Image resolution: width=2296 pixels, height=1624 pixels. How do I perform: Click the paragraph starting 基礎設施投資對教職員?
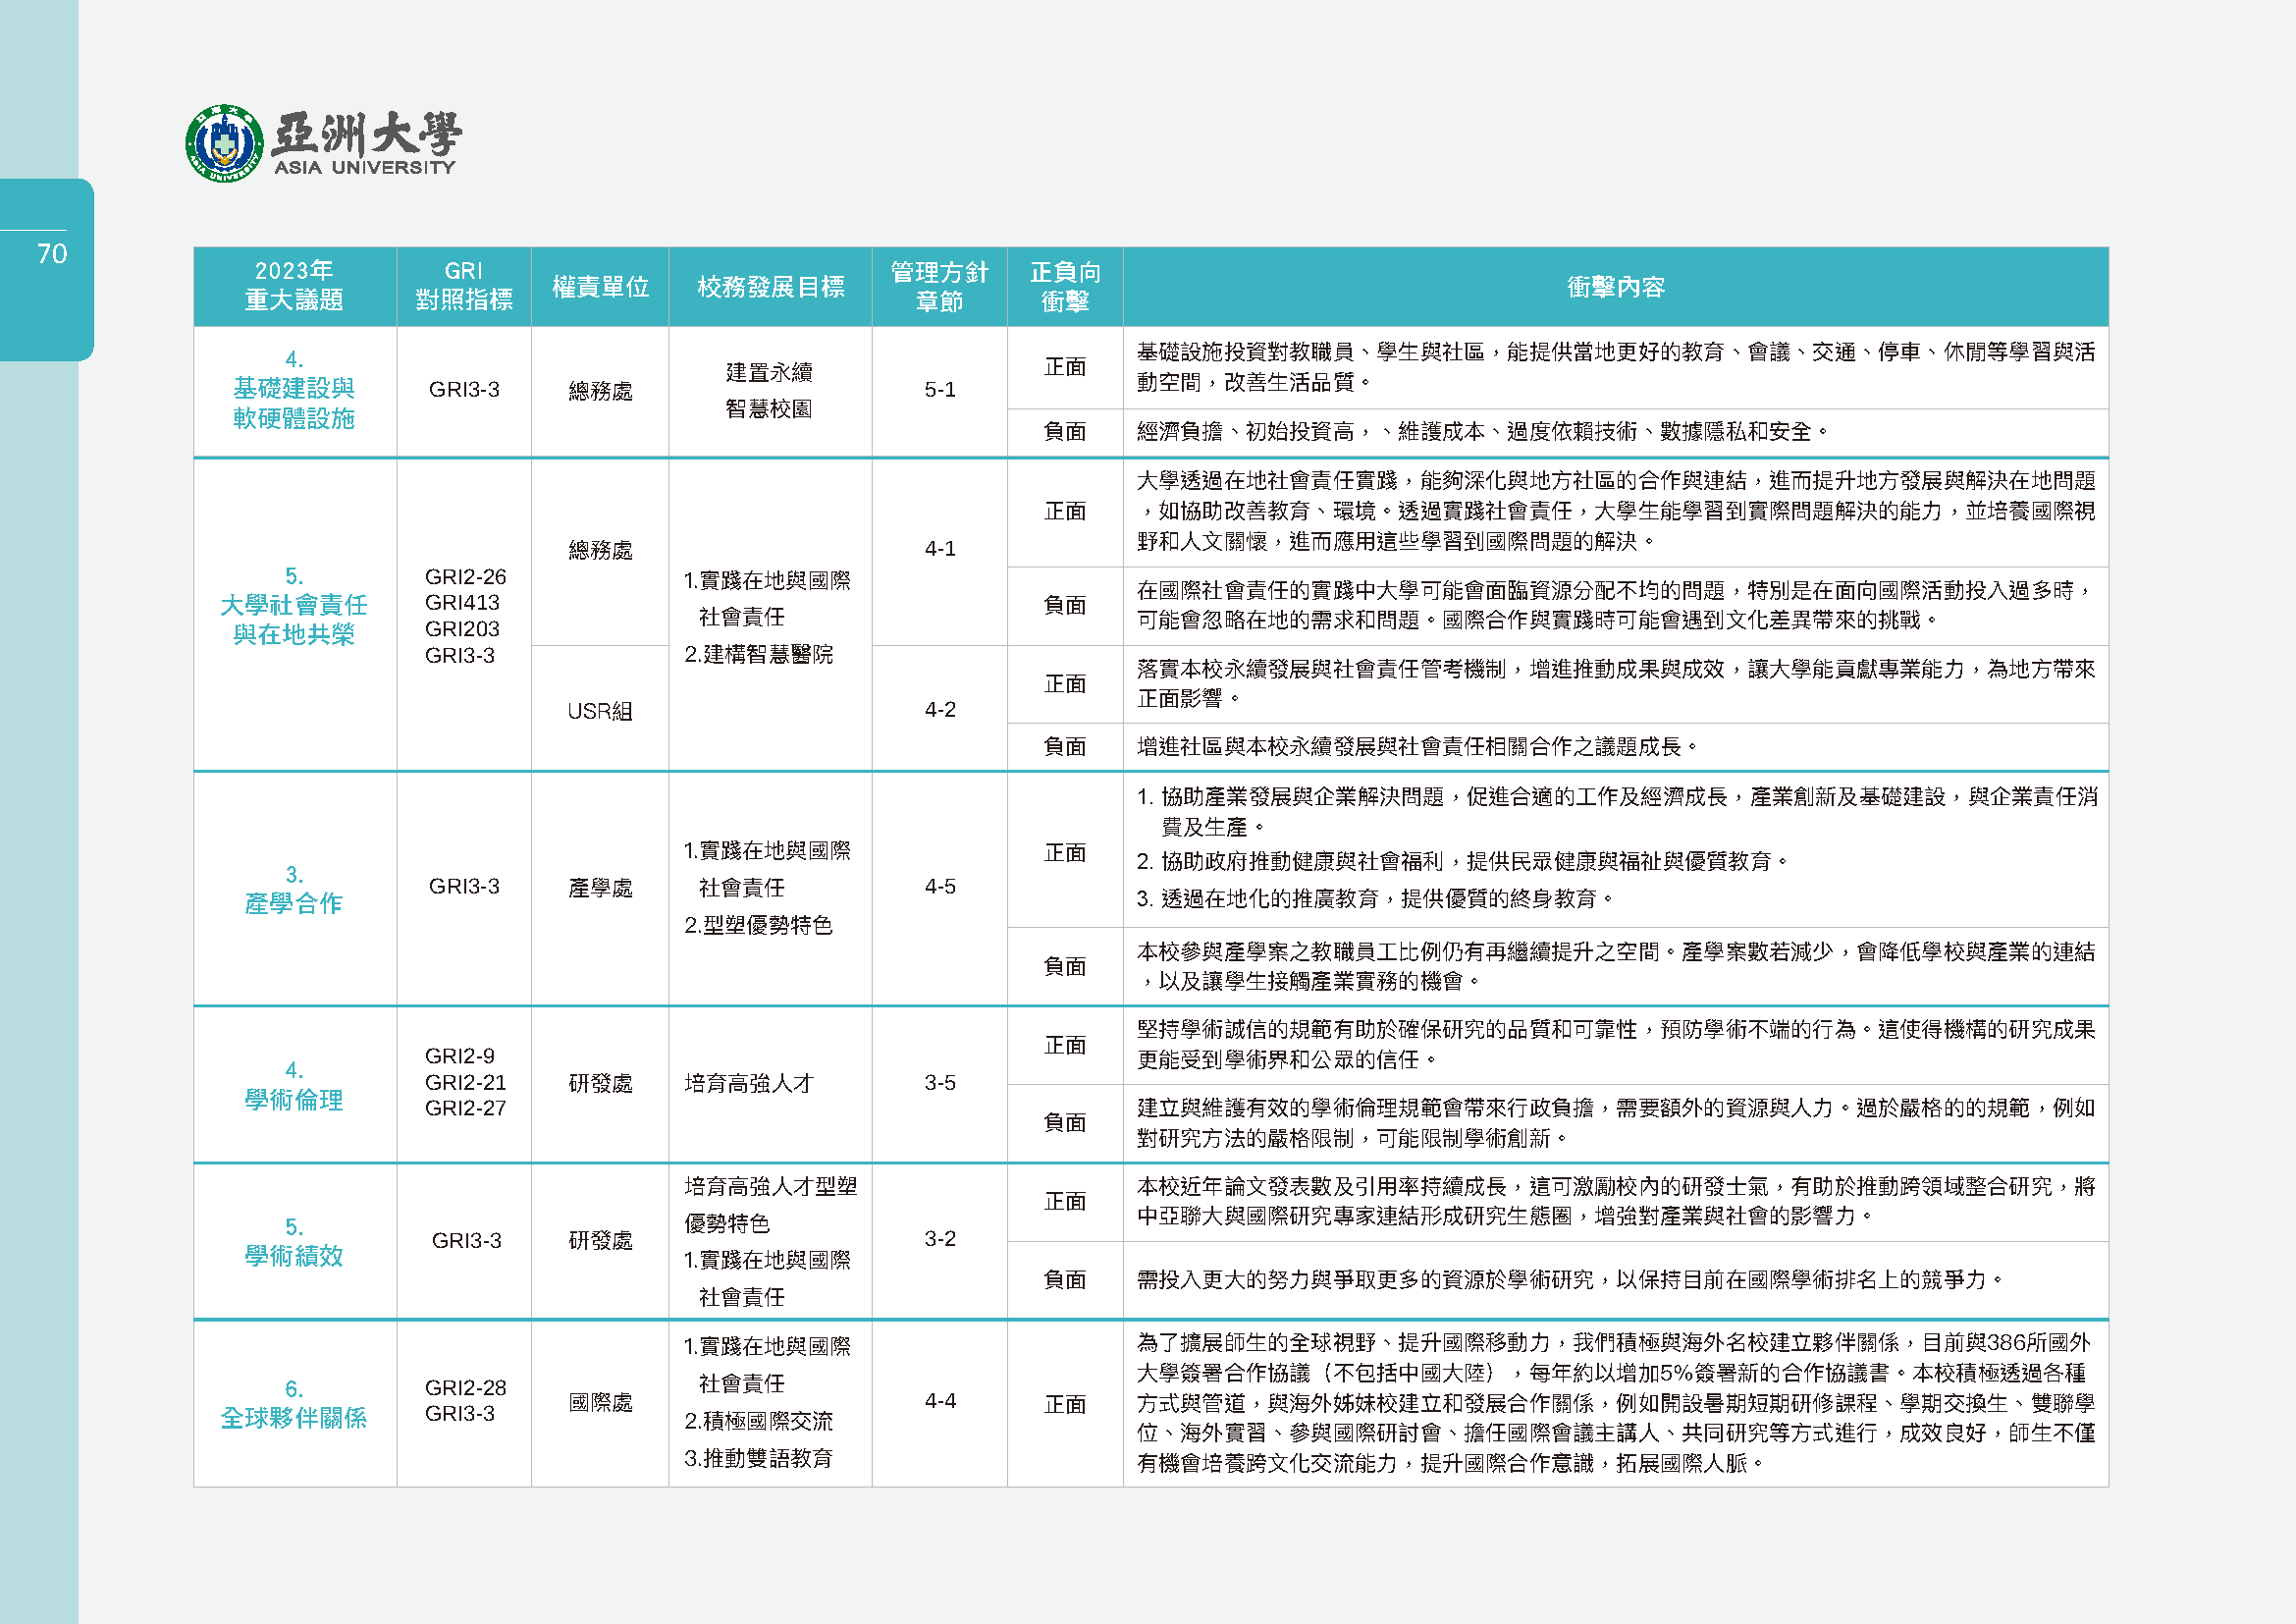1616,367
